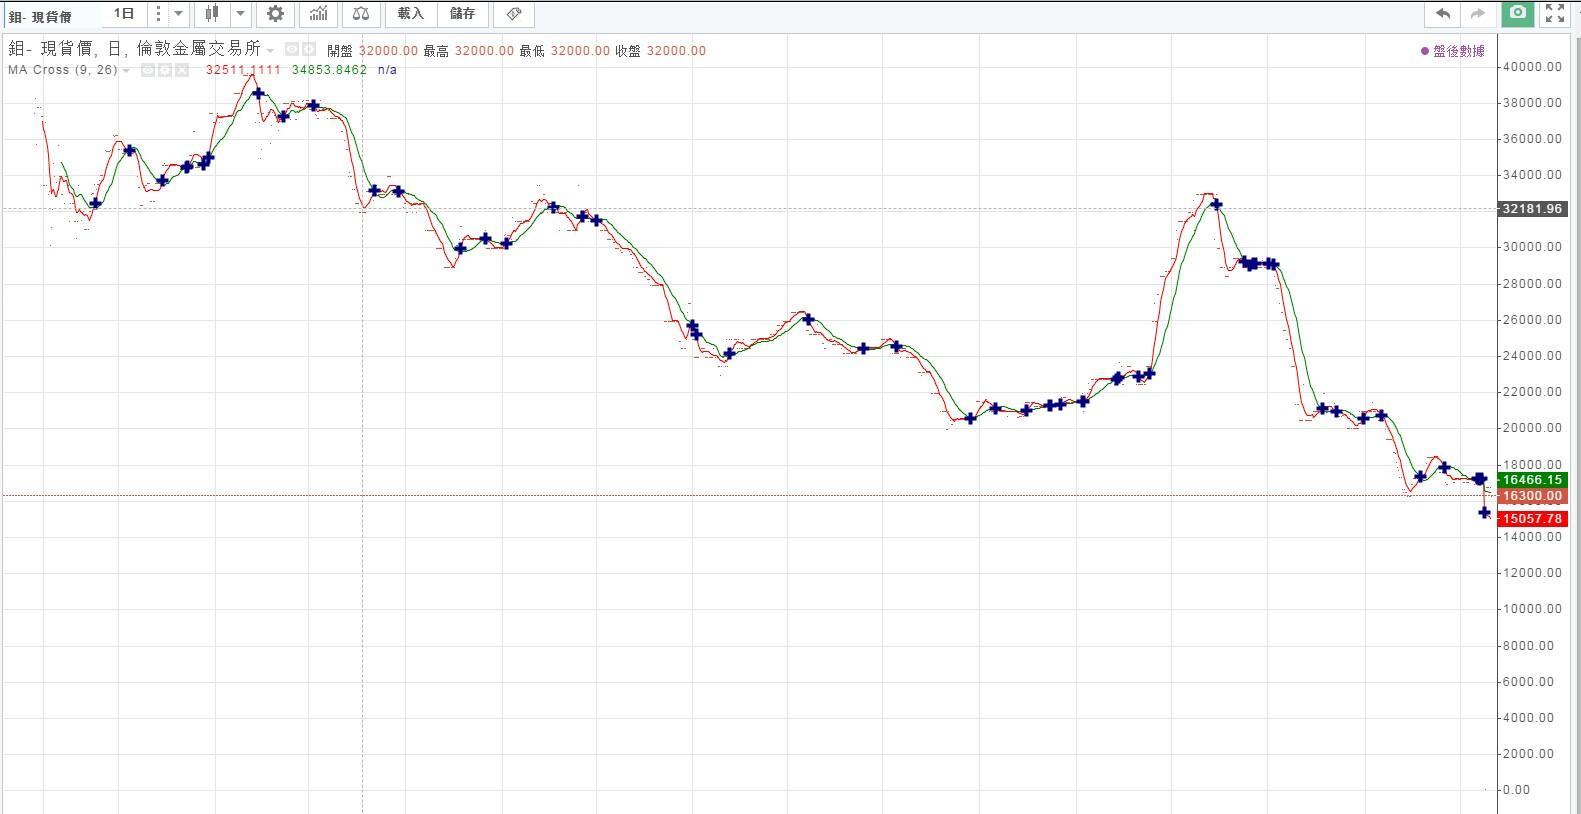Open MA Cross indicator format settings
Viewport: 1581px width, 814px height.
pos(165,70)
